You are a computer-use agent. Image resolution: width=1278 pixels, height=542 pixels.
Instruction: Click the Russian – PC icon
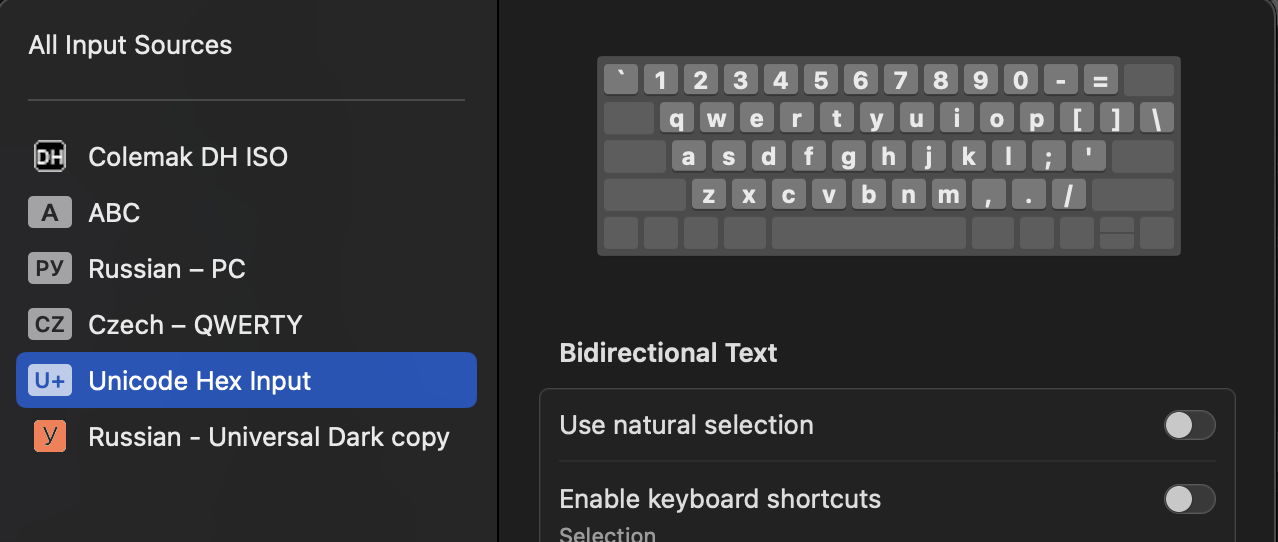pyautogui.click(x=49, y=269)
